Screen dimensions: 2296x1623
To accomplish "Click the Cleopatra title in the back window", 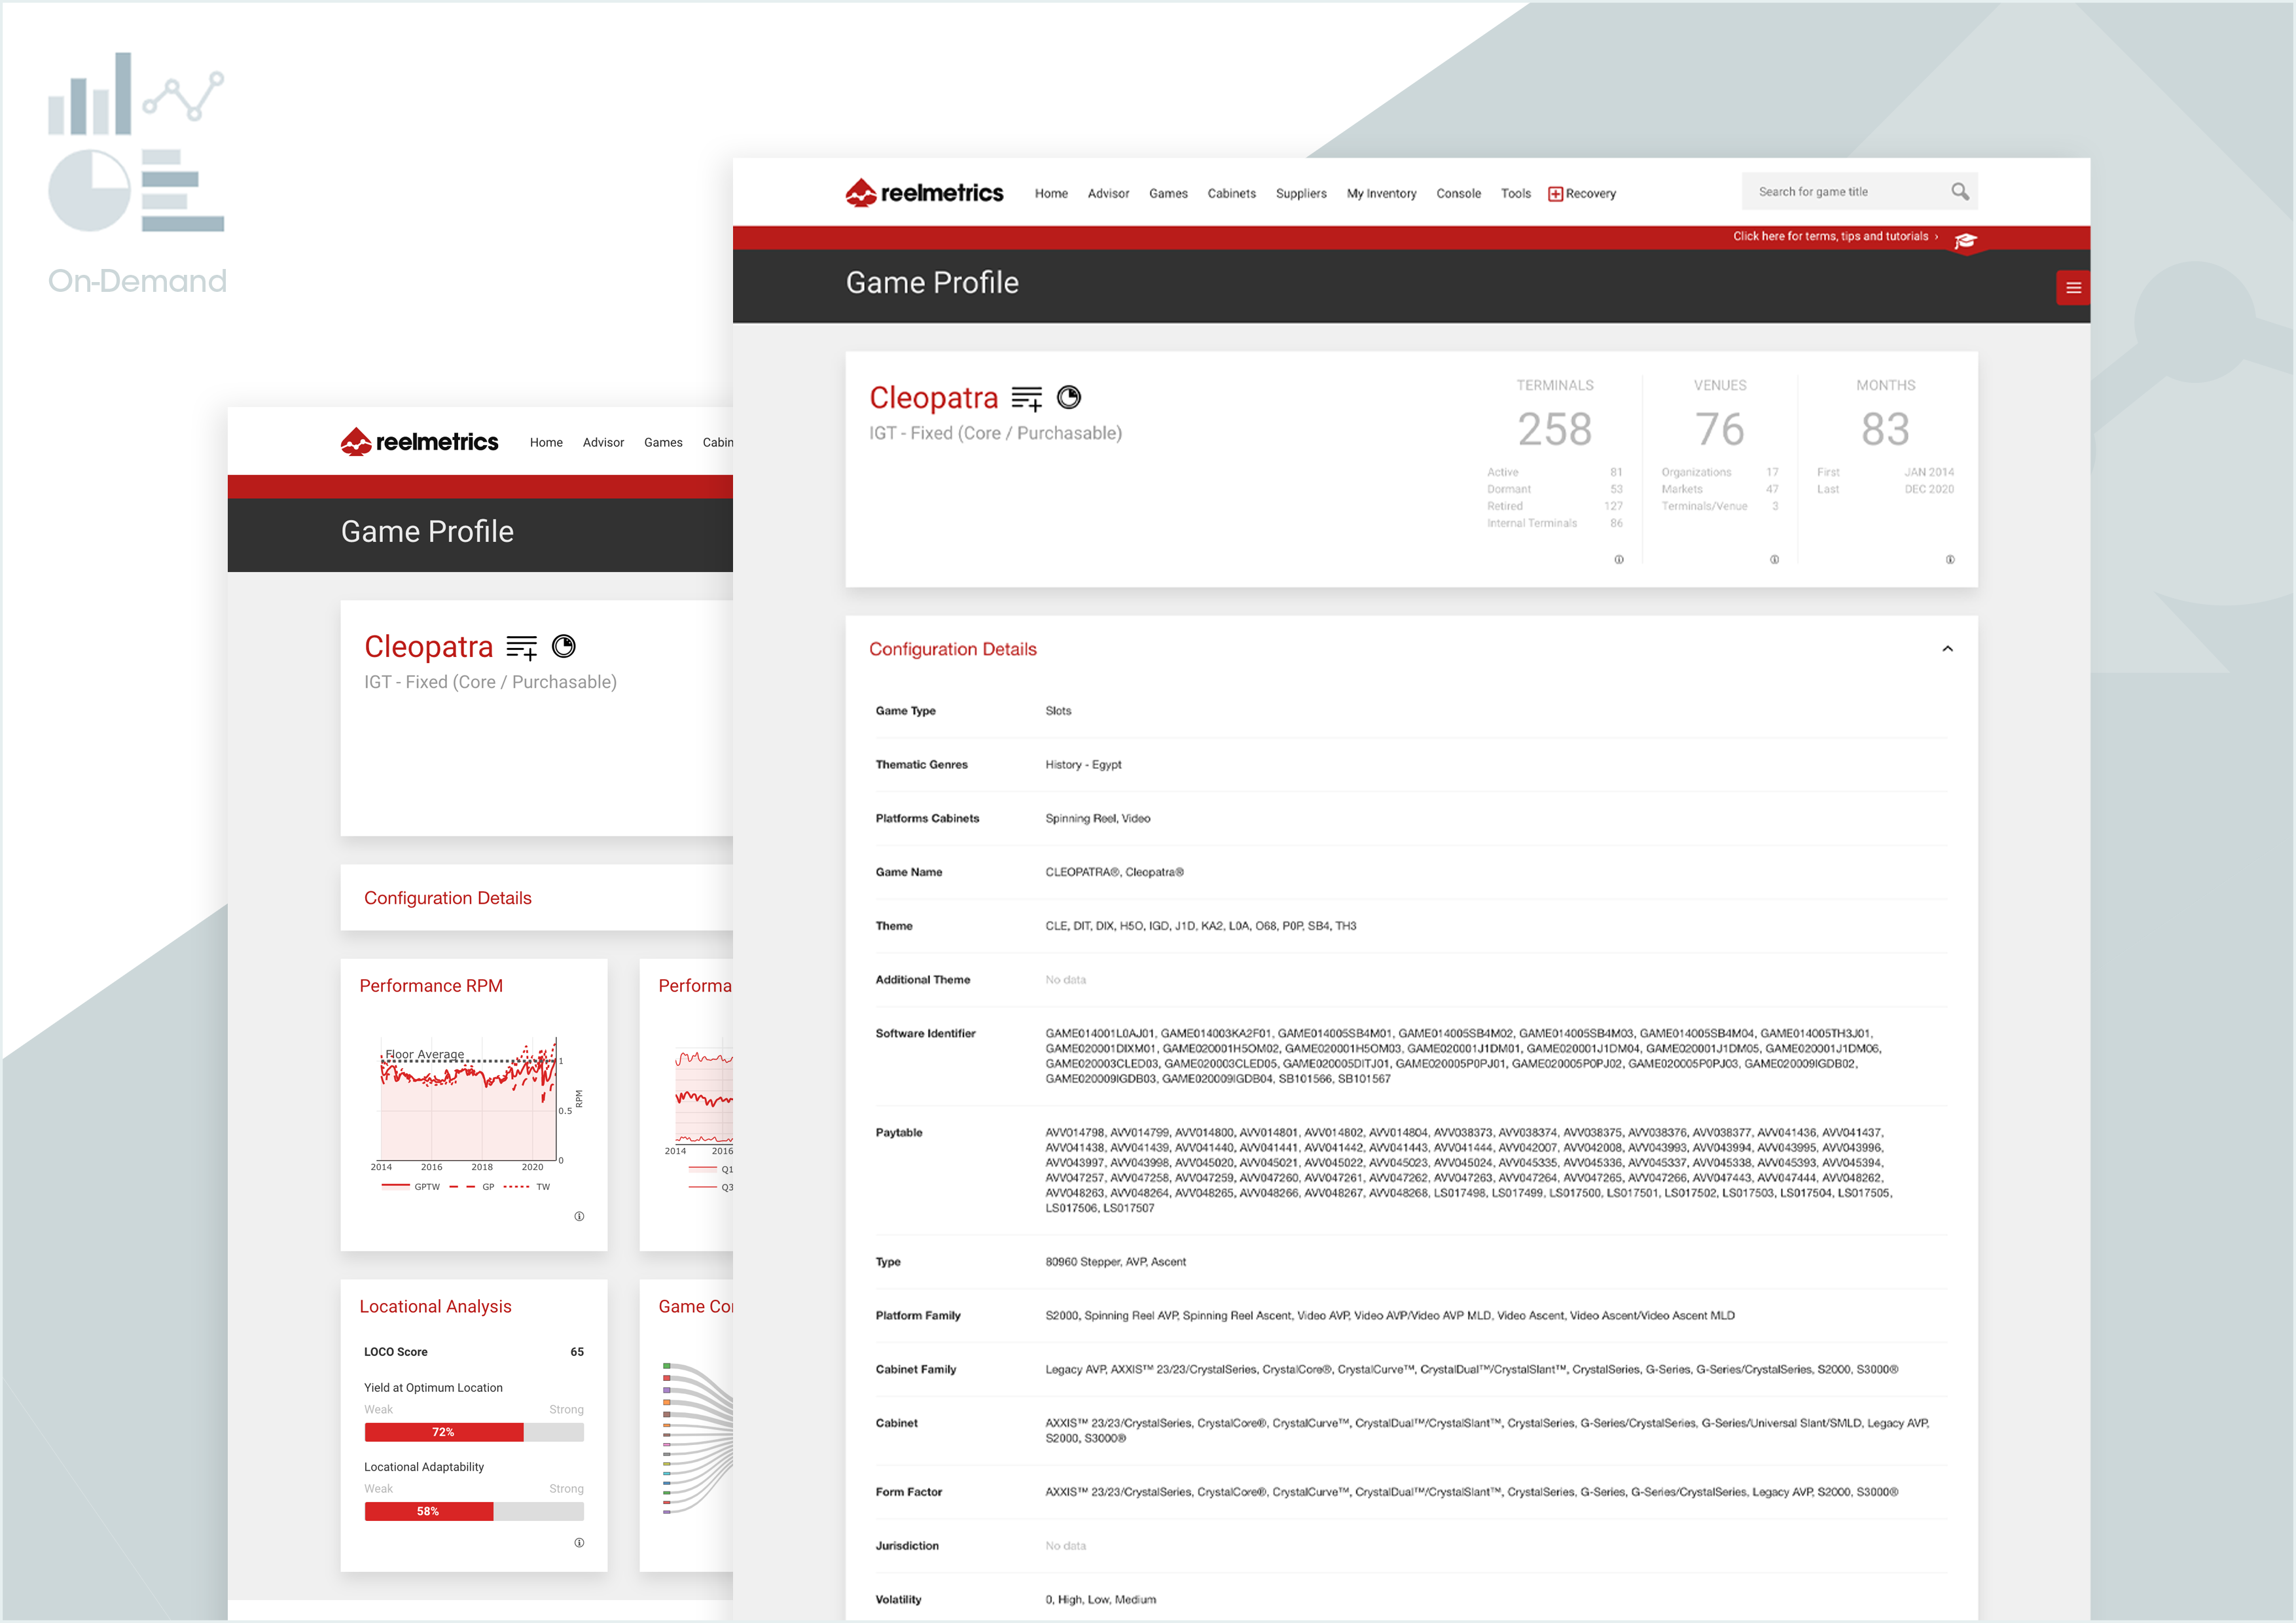I will [x=428, y=647].
